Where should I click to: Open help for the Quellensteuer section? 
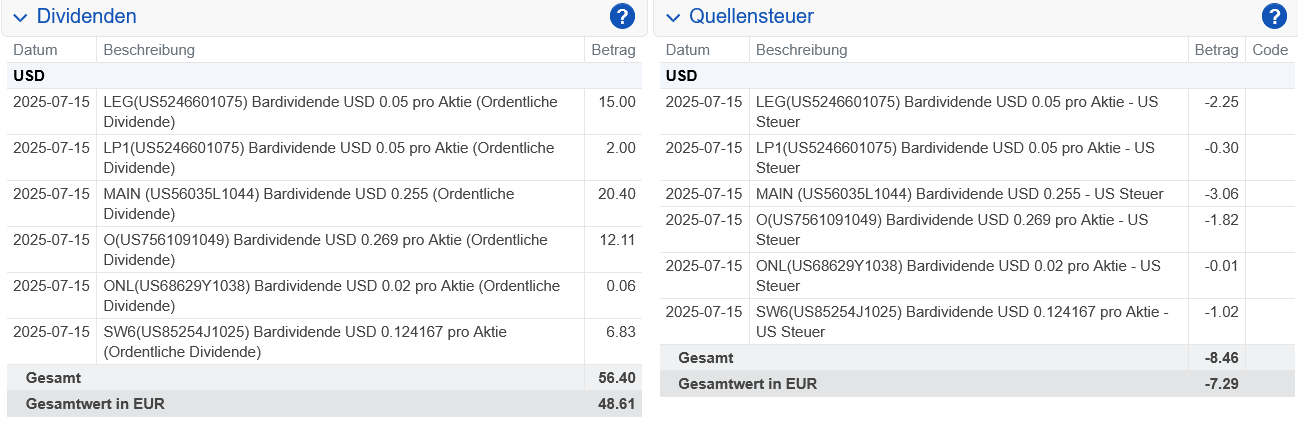pyautogui.click(x=1273, y=16)
